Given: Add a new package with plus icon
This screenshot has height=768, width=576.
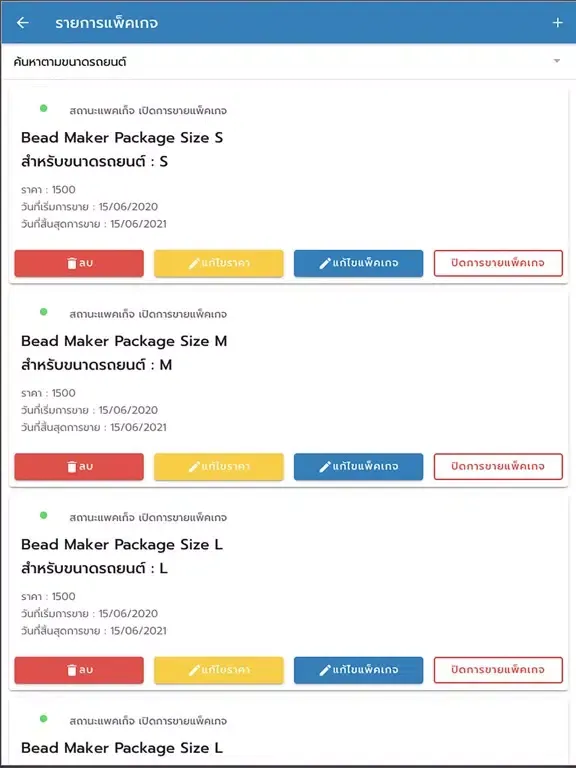Looking at the screenshot, I should [557, 23].
